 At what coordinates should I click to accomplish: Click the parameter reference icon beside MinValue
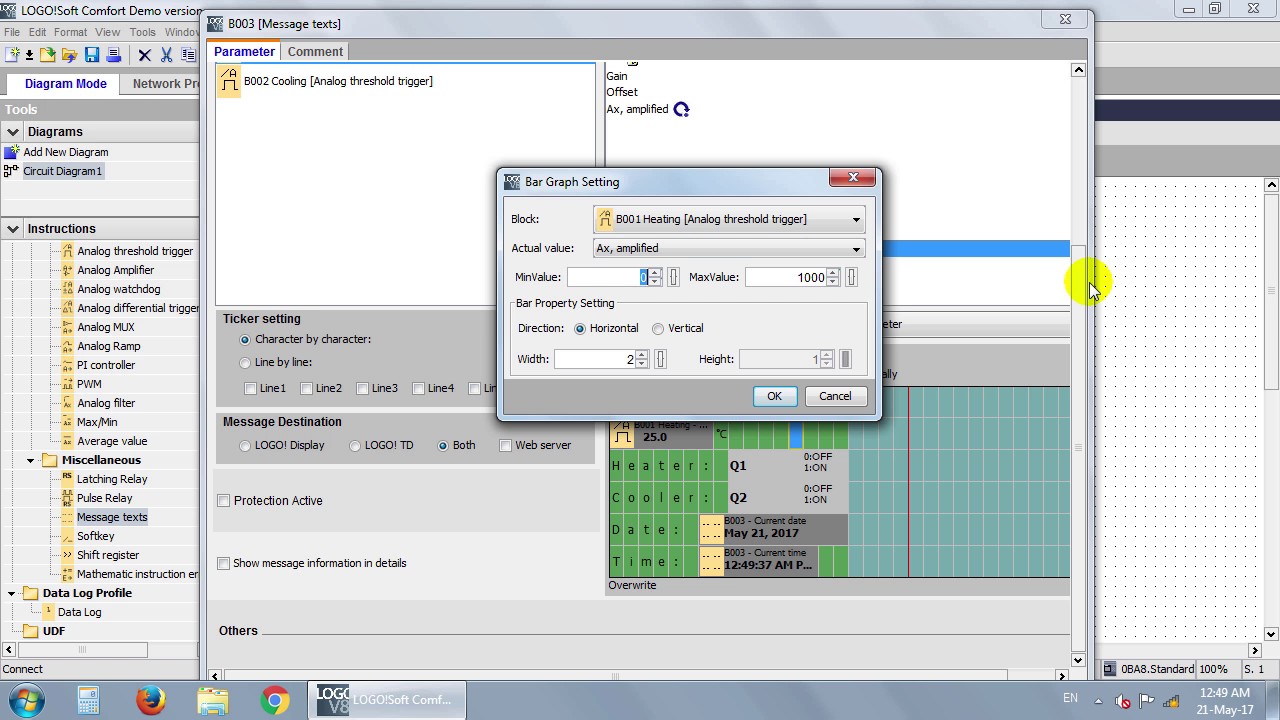click(x=673, y=277)
